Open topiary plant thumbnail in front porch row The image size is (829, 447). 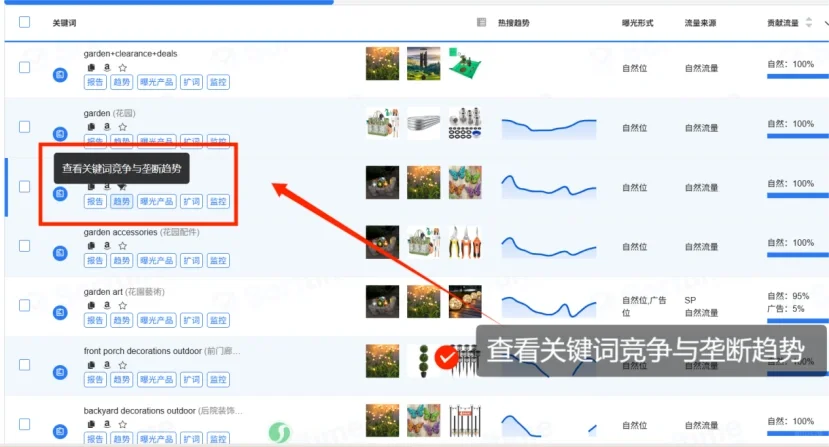(x=422, y=361)
